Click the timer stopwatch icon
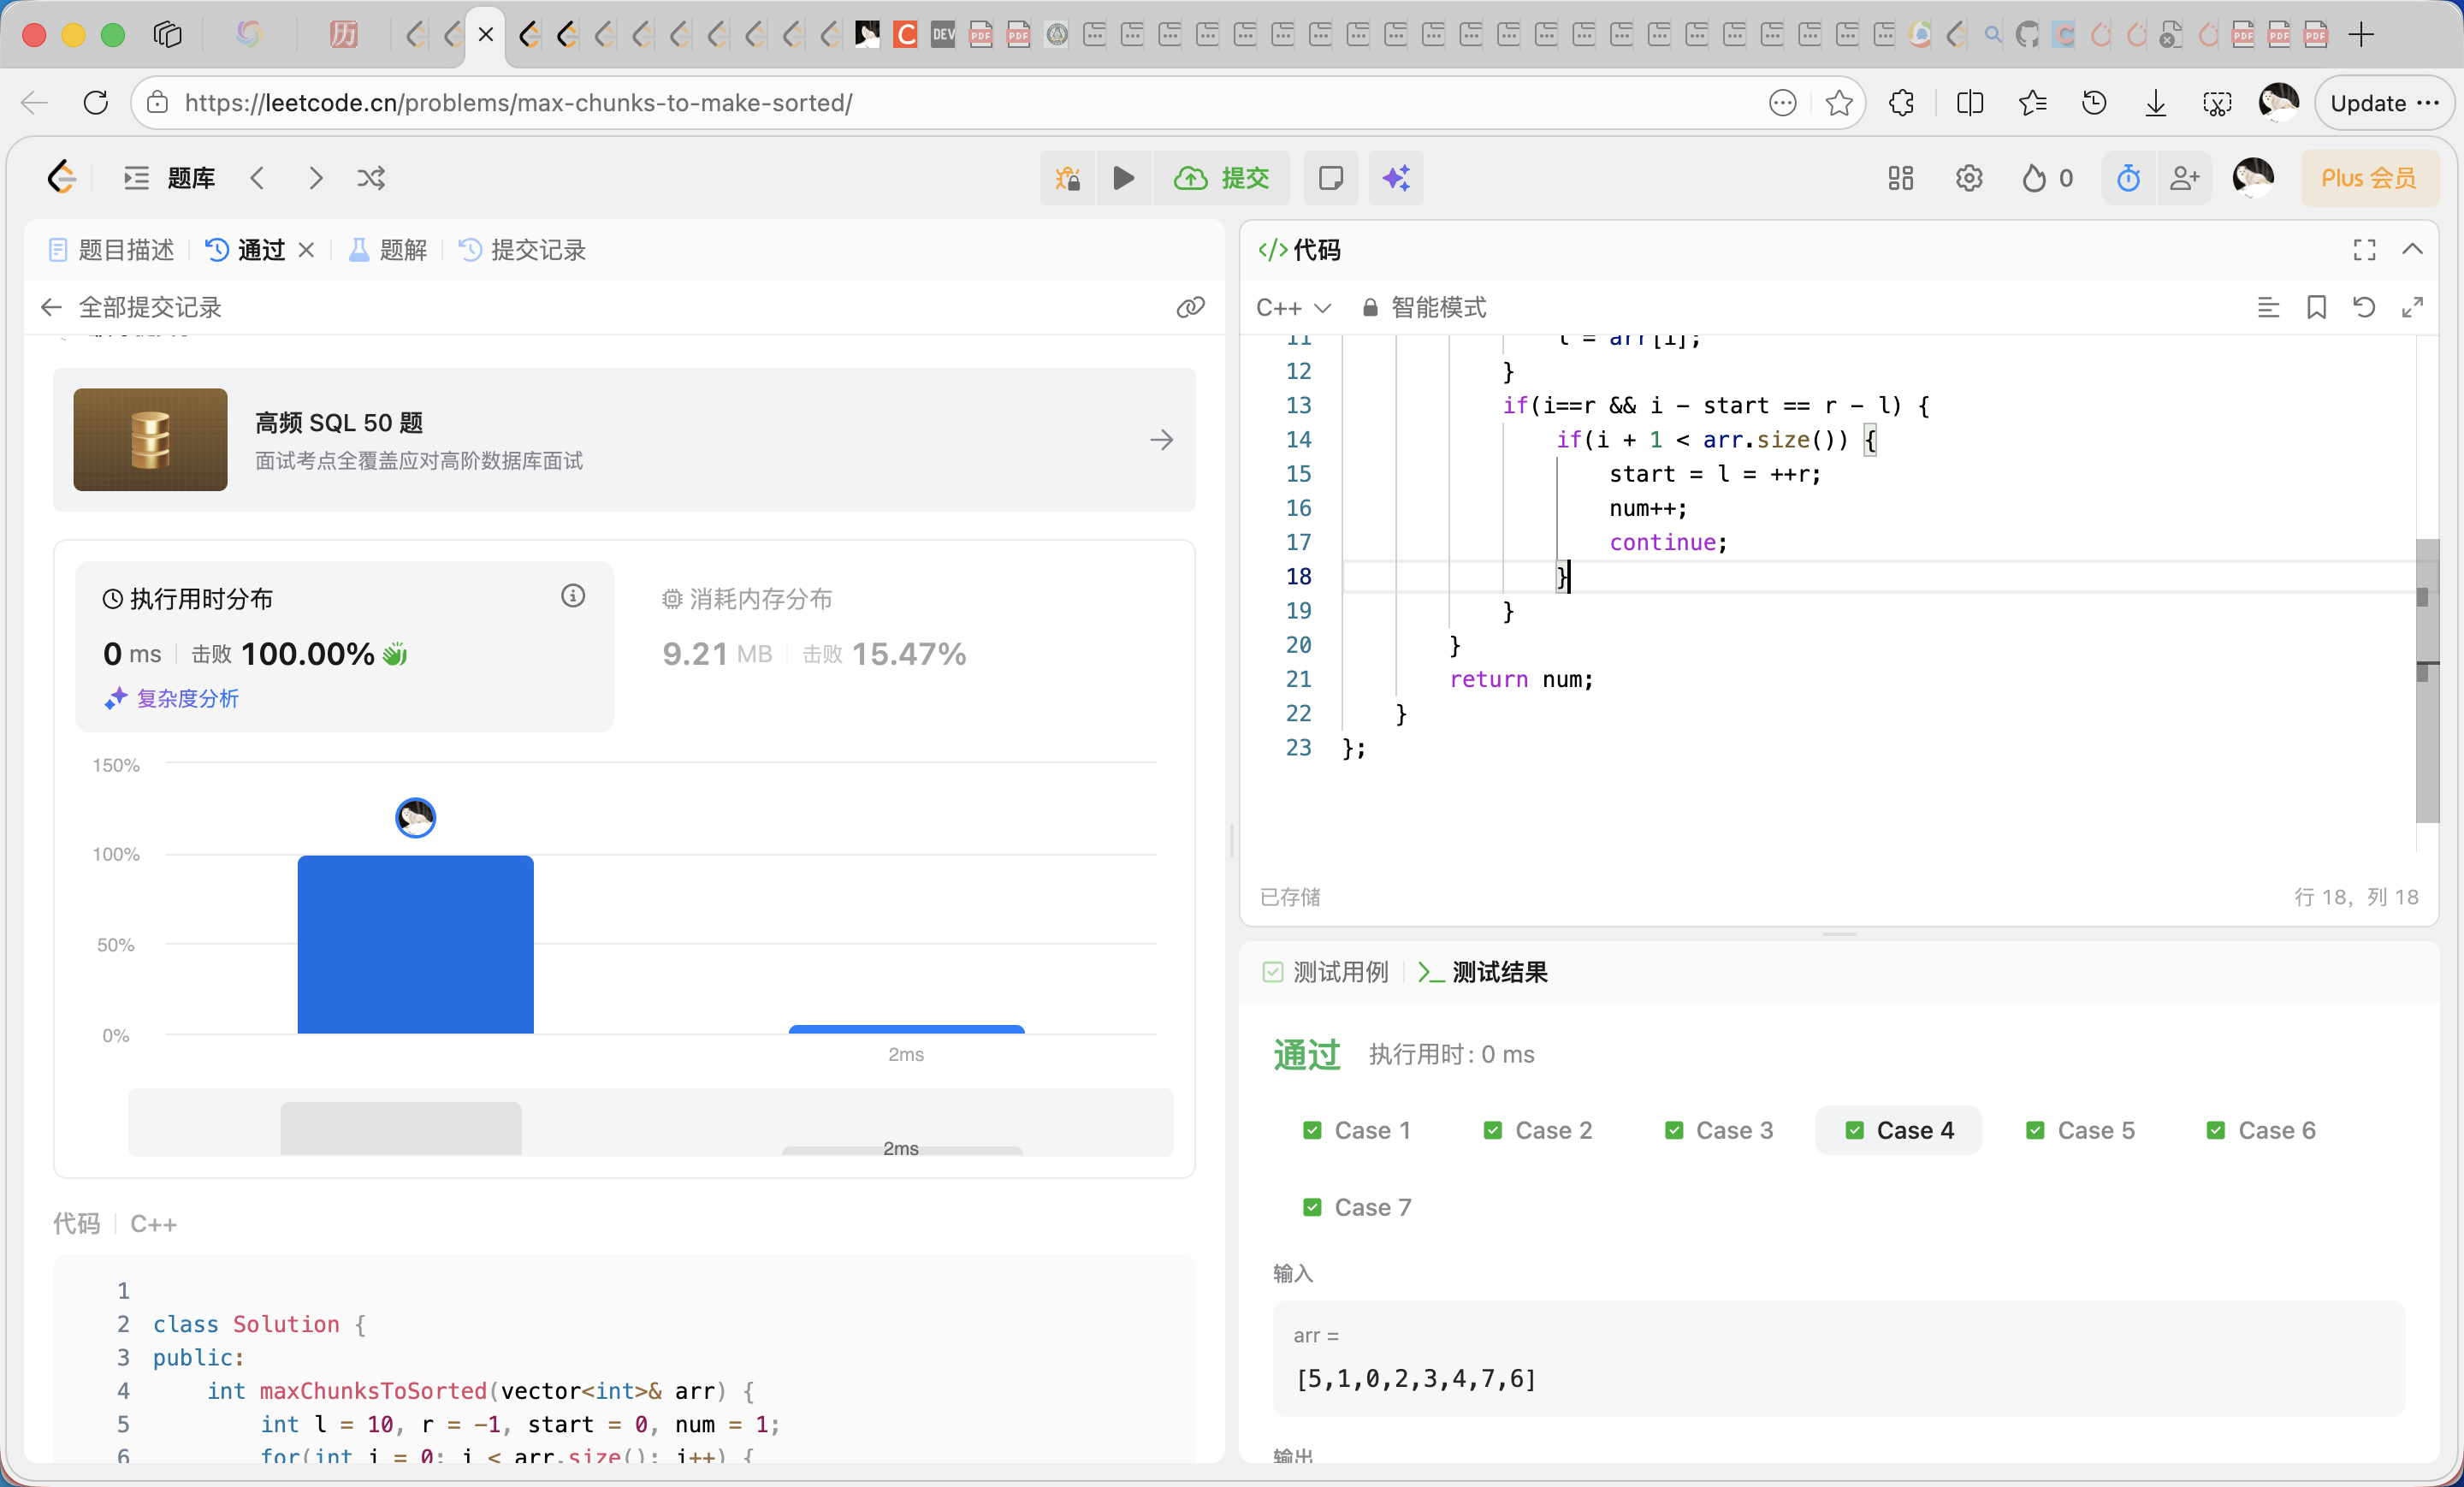Screen dimensions: 2464x1487 (x=2128, y=178)
